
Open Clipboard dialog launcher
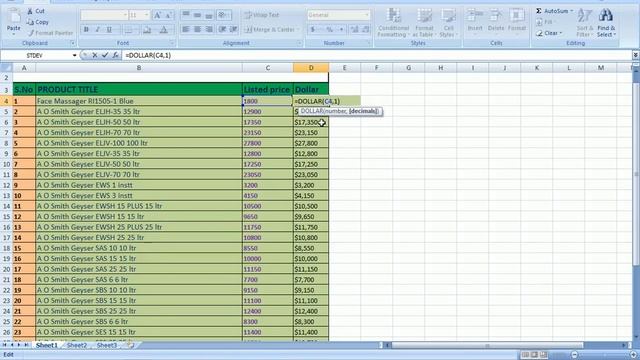73,43
